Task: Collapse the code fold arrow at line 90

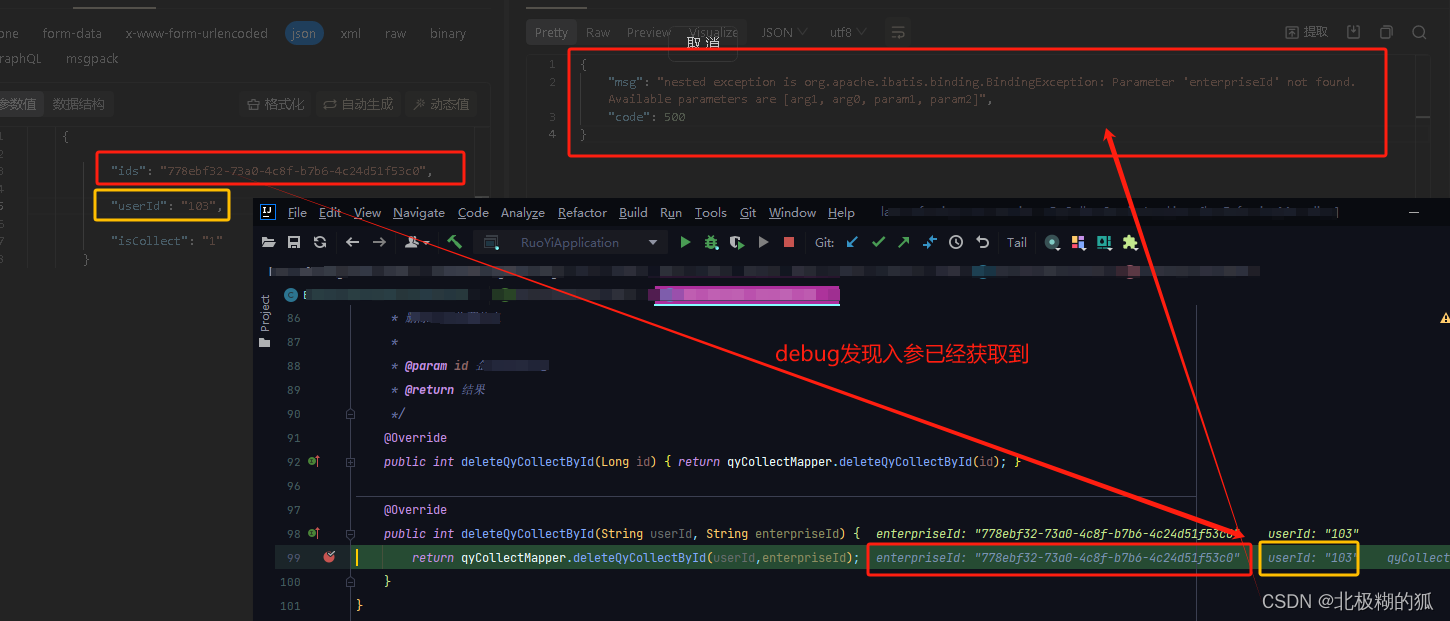Action: click(349, 413)
